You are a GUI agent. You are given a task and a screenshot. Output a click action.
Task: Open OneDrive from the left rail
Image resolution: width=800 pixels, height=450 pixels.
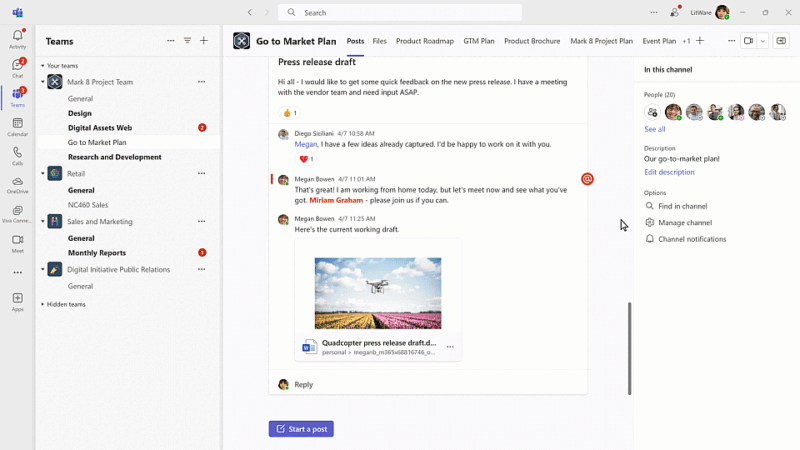tap(17, 185)
